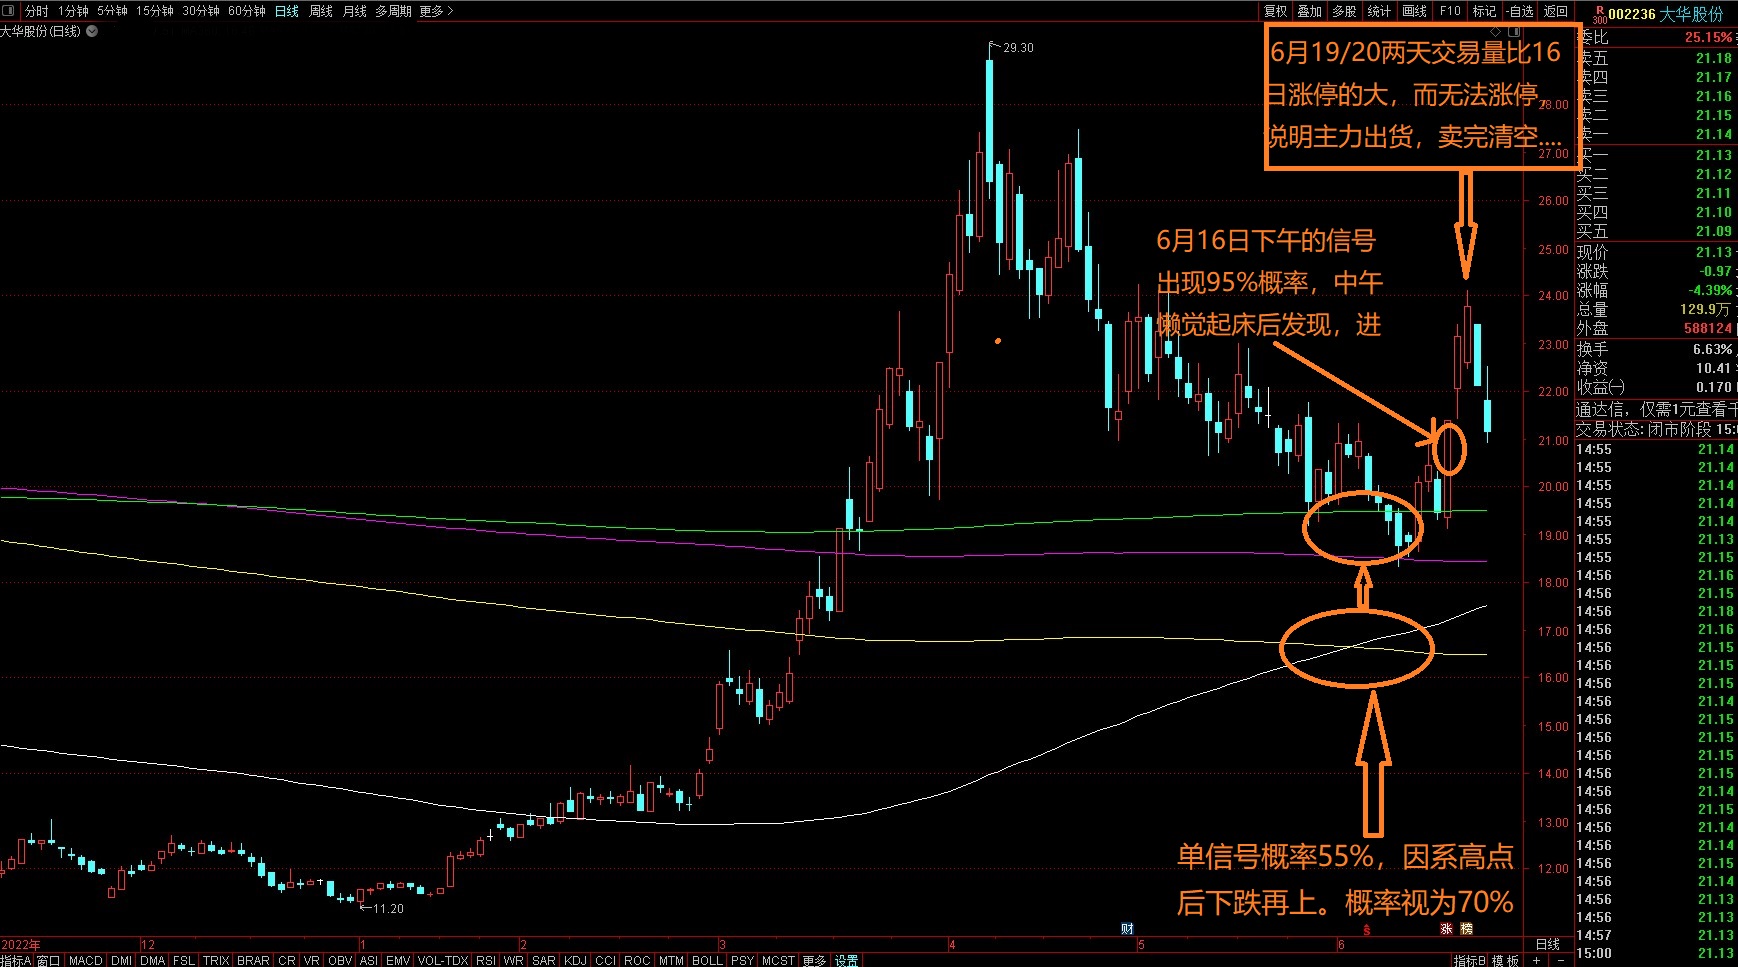Select the VOL-TDX indicator
Screen dimensions: 1738x967
443,960
